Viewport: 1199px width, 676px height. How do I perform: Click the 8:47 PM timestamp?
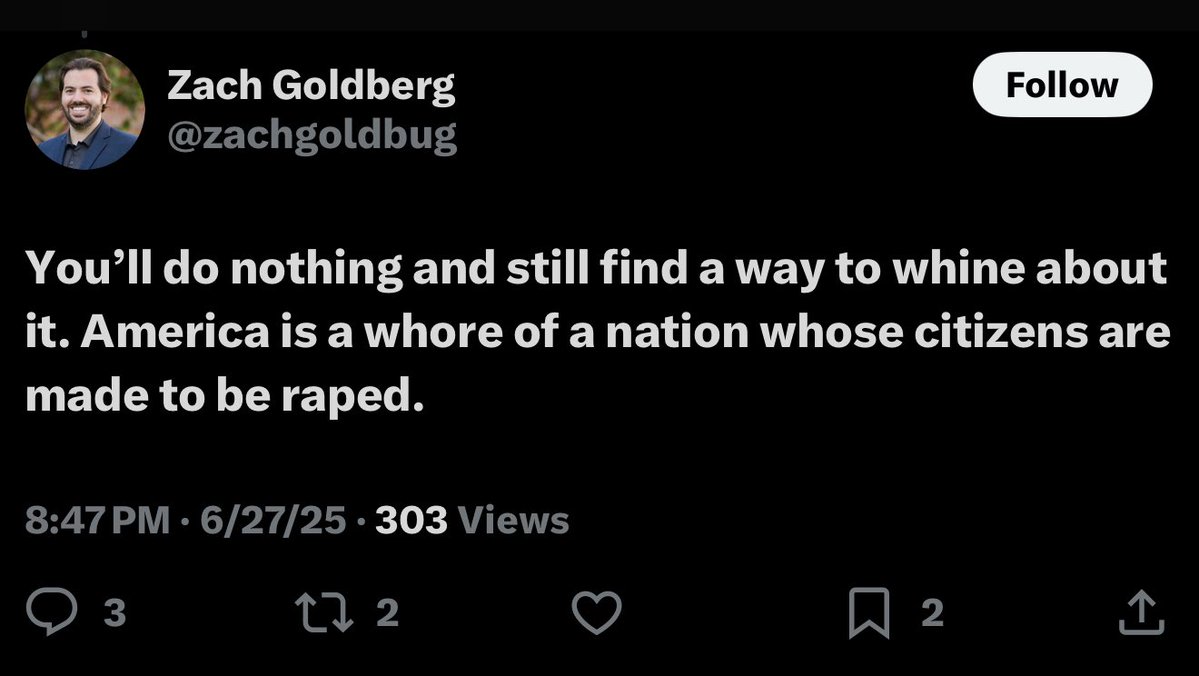pos(97,520)
